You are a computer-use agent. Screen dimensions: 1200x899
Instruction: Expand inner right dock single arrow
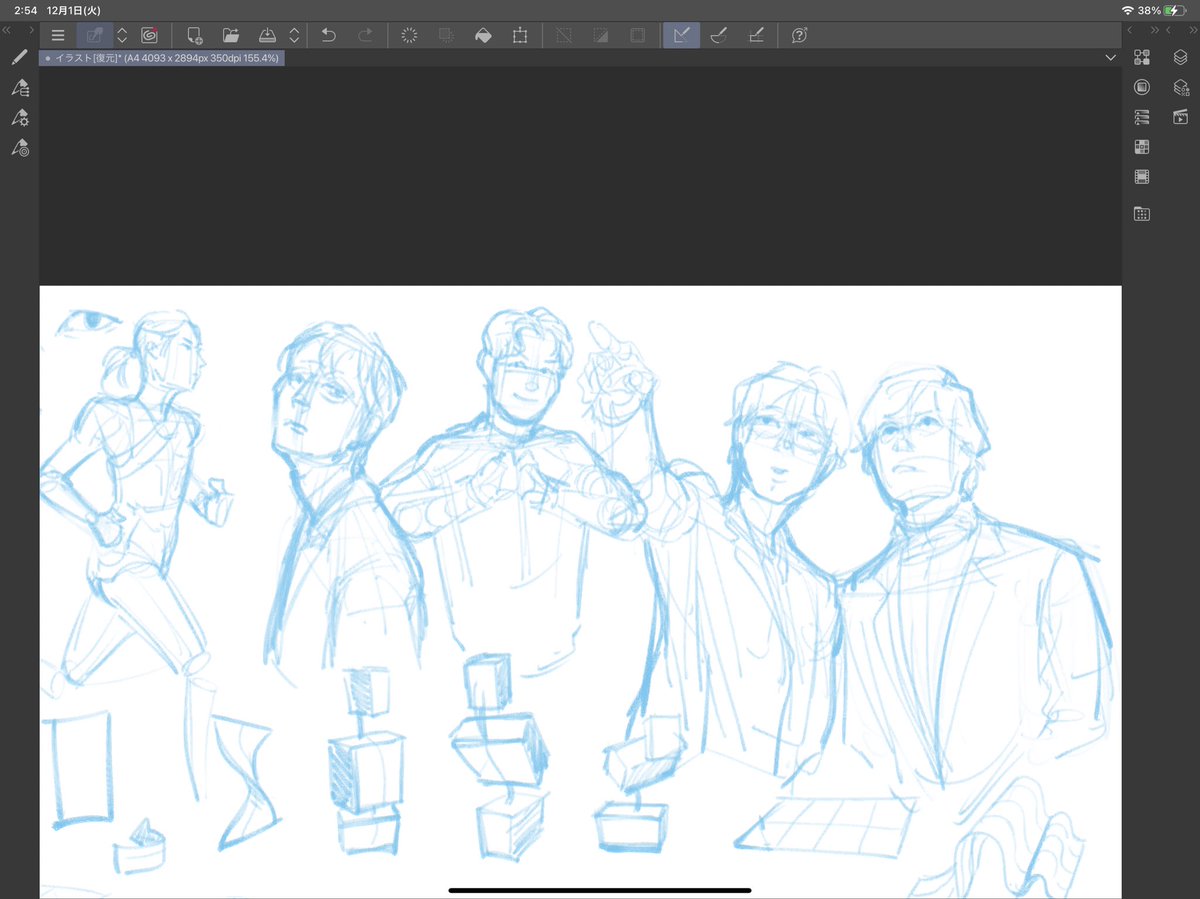[x=1130, y=30]
